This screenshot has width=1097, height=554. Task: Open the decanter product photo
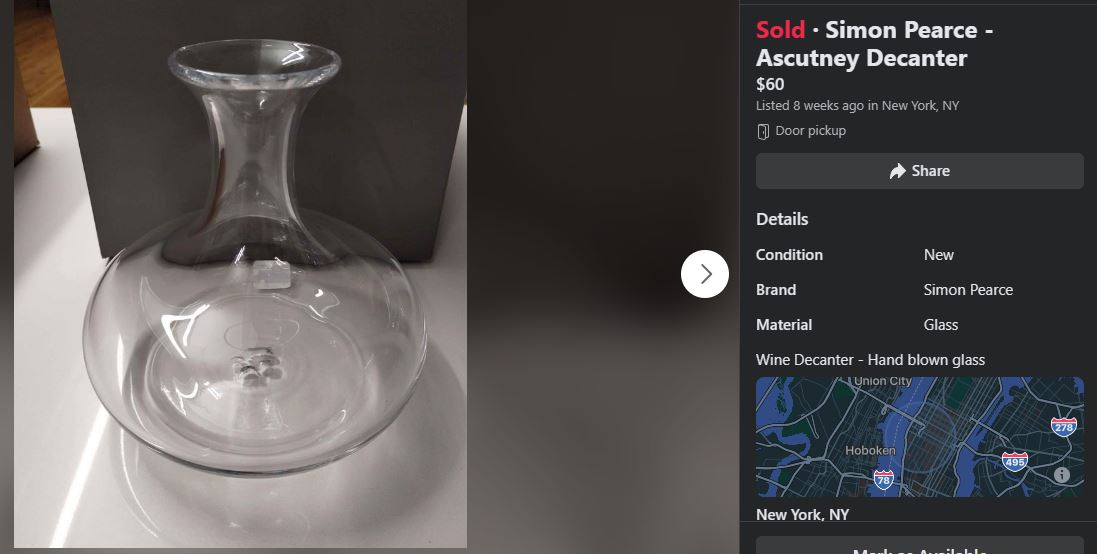pyautogui.click(x=240, y=274)
